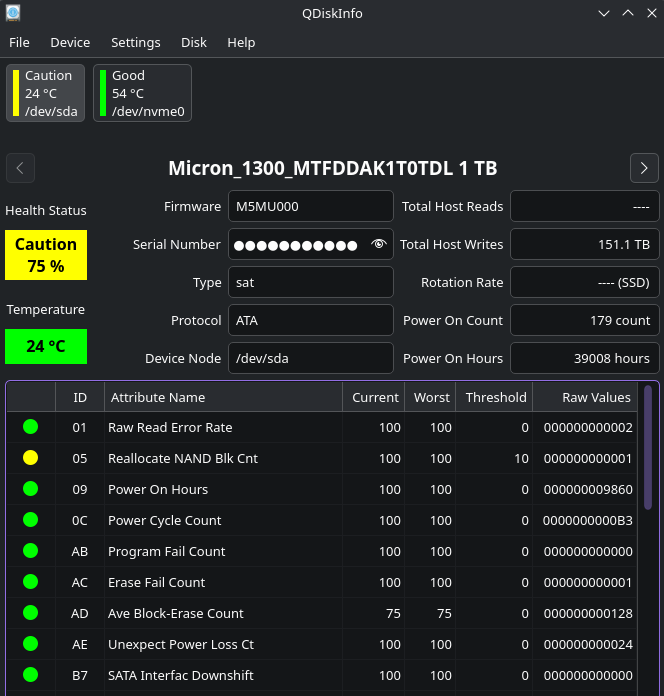Open the Device menu
The width and height of the screenshot is (664, 696).
[x=70, y=43]
